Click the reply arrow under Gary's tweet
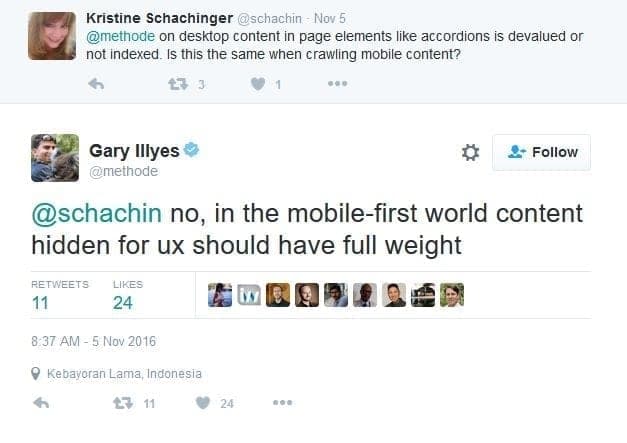 tap(41, 403)
